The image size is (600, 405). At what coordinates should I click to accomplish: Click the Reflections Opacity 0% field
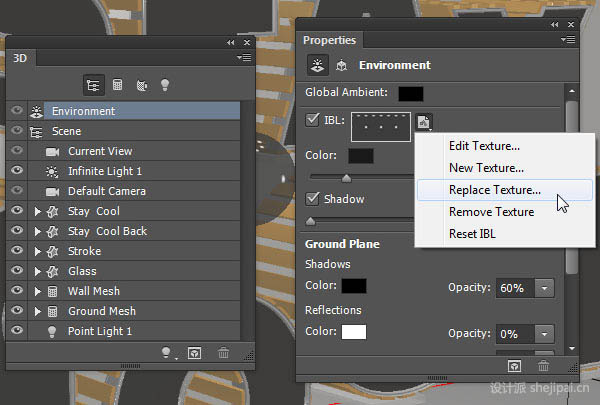(x=515, y=334)
